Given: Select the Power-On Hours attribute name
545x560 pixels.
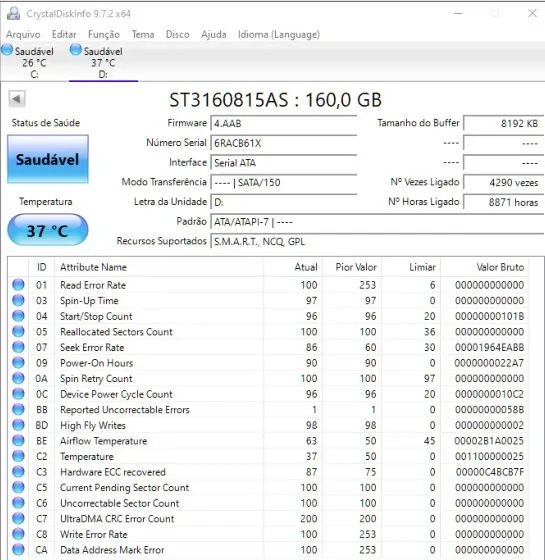Looking at the screenshot, I should (x=96, y=363).
